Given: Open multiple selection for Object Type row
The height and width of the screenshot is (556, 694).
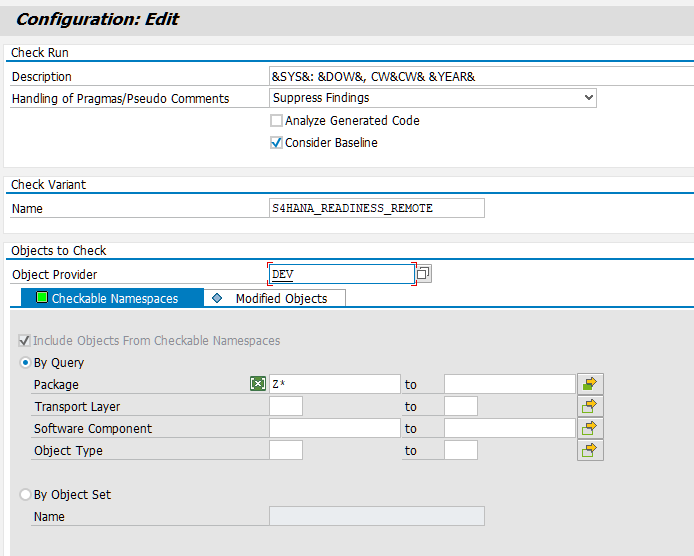Looking at the screenshot, I should tap(590, 450).
